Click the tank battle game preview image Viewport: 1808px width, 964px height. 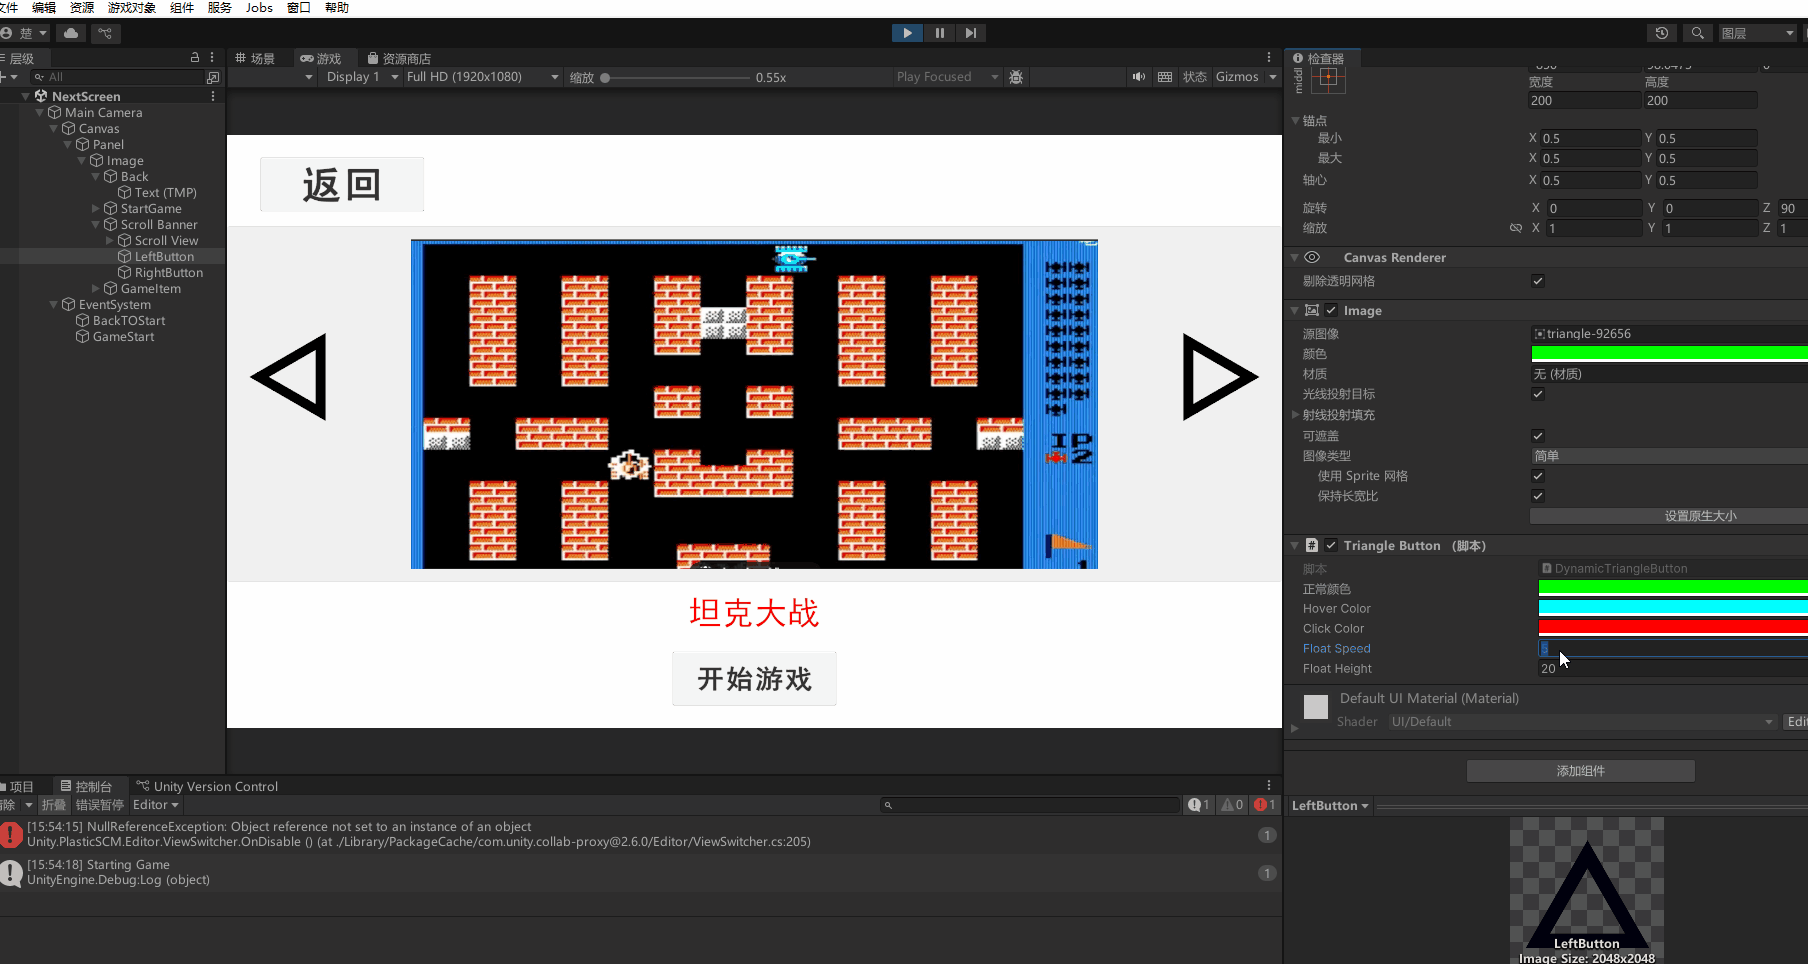[754, 404]
